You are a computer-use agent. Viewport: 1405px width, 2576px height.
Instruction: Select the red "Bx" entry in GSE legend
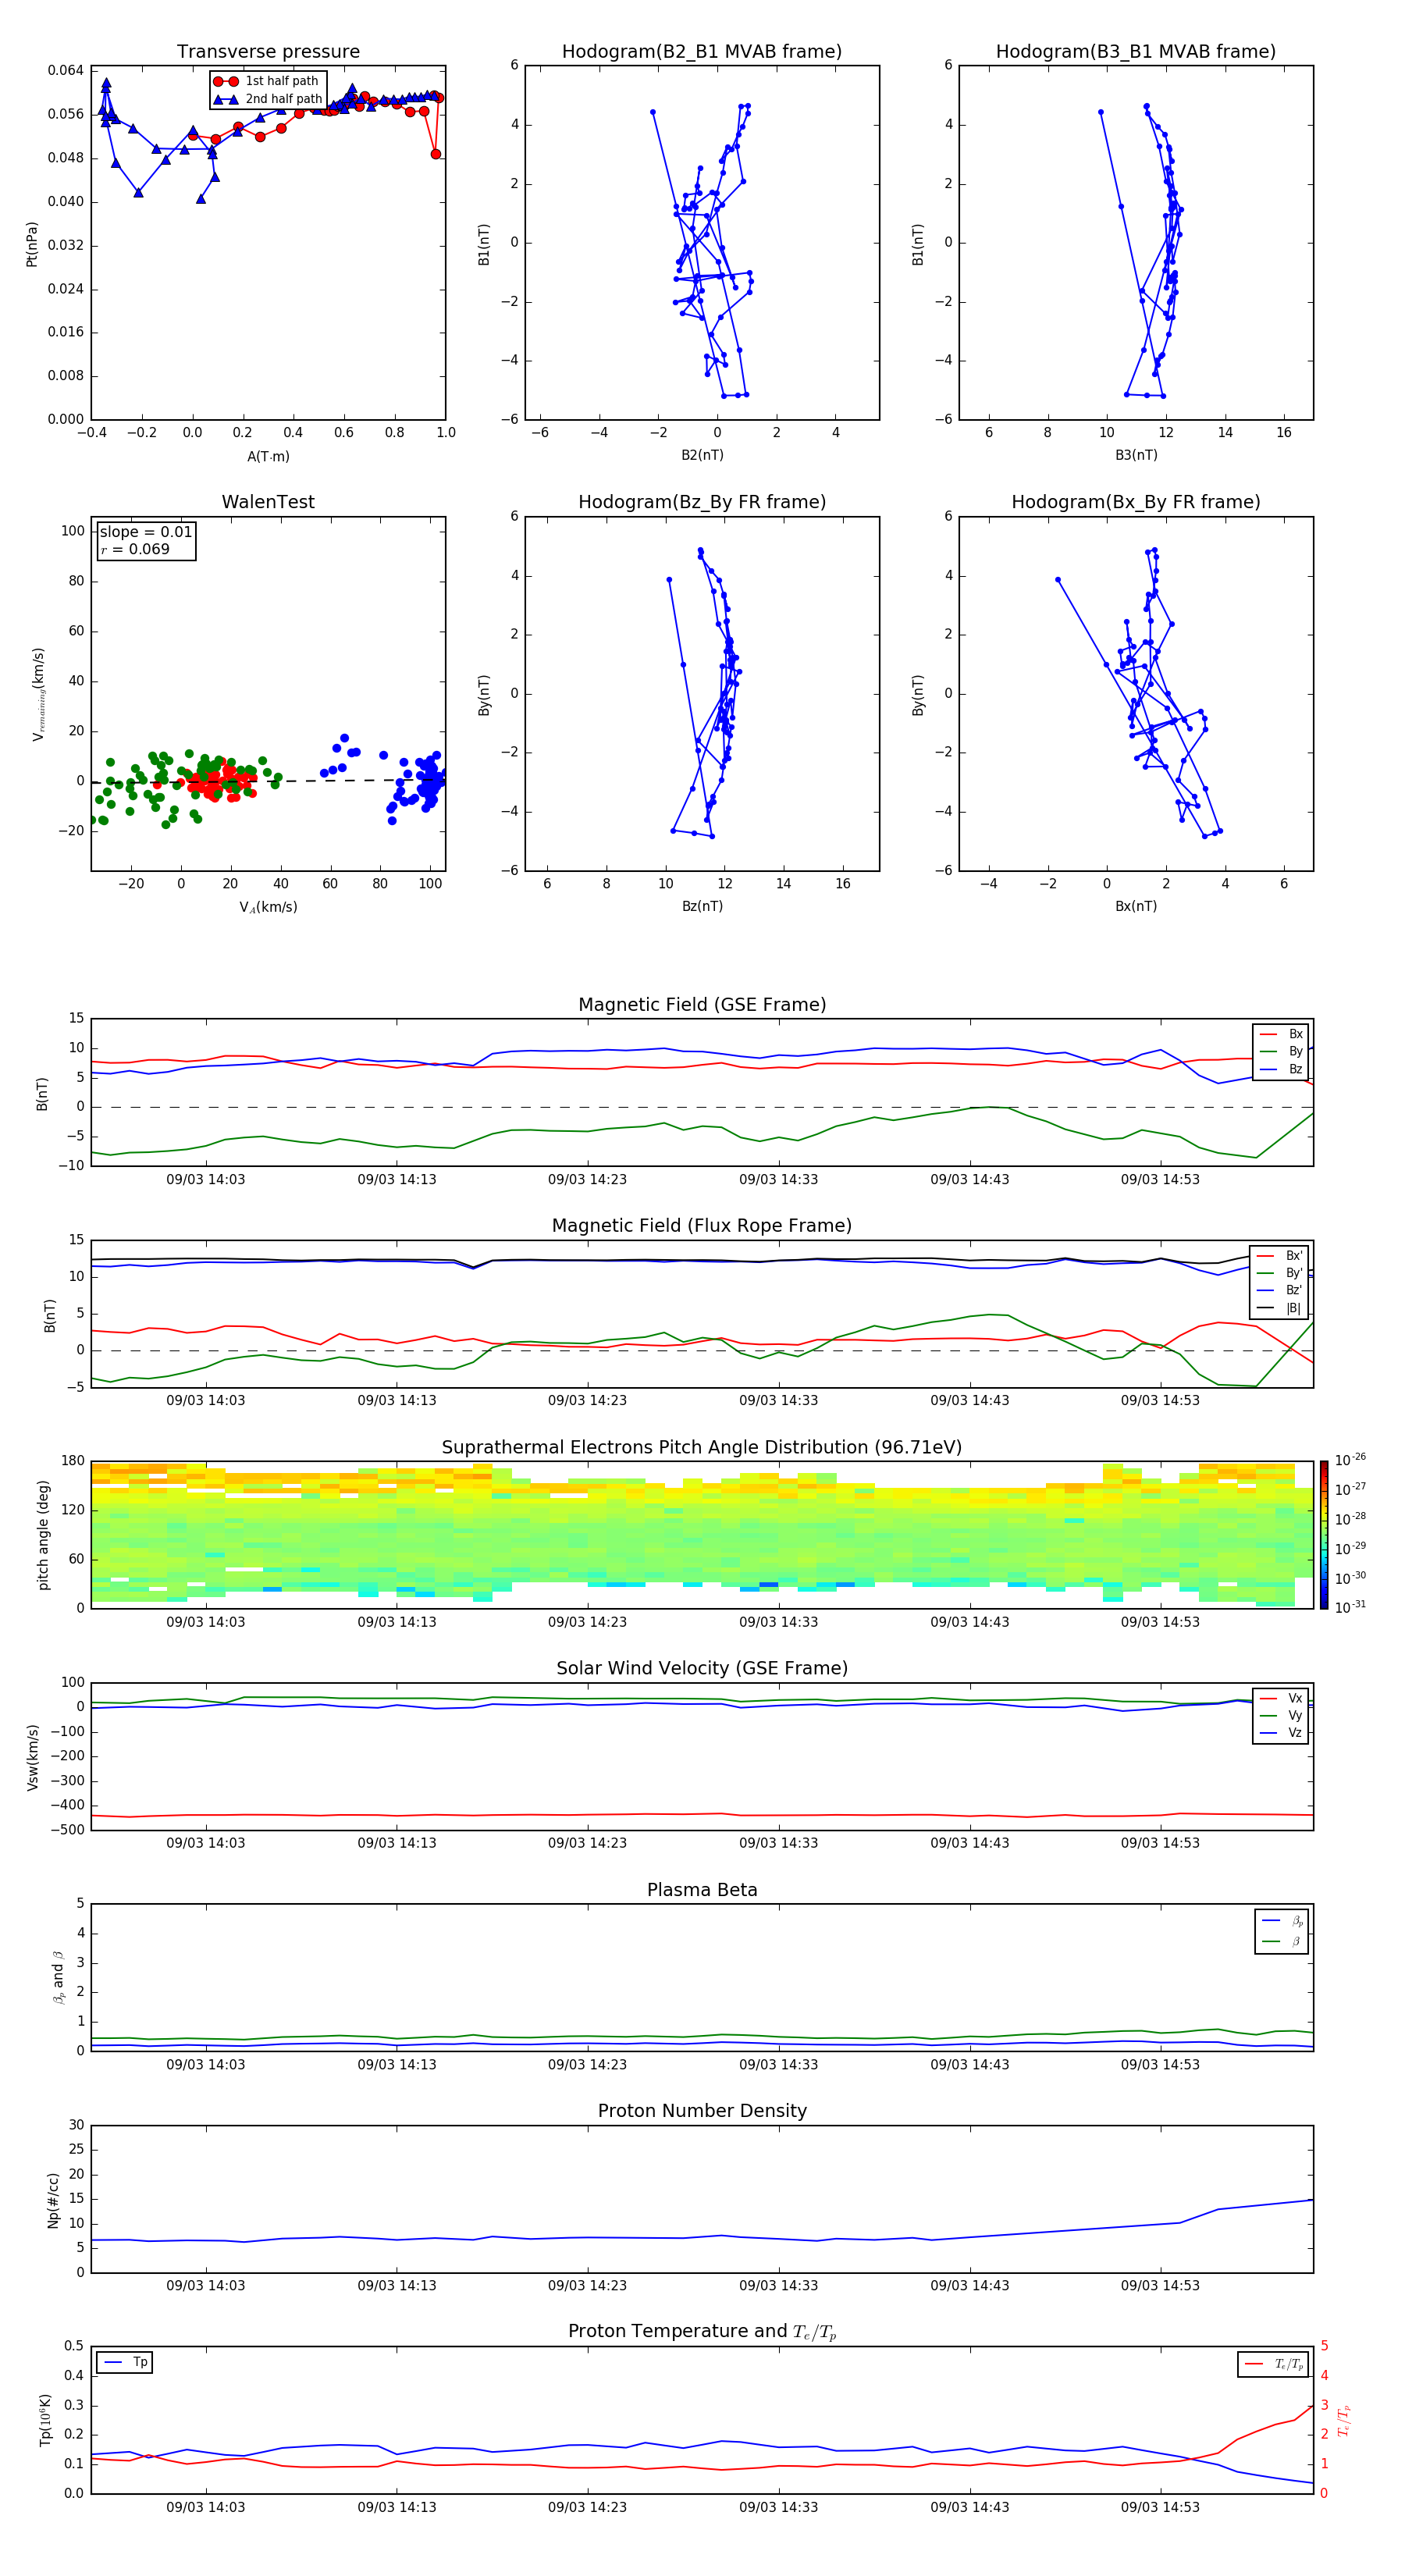[1281, 1034]
